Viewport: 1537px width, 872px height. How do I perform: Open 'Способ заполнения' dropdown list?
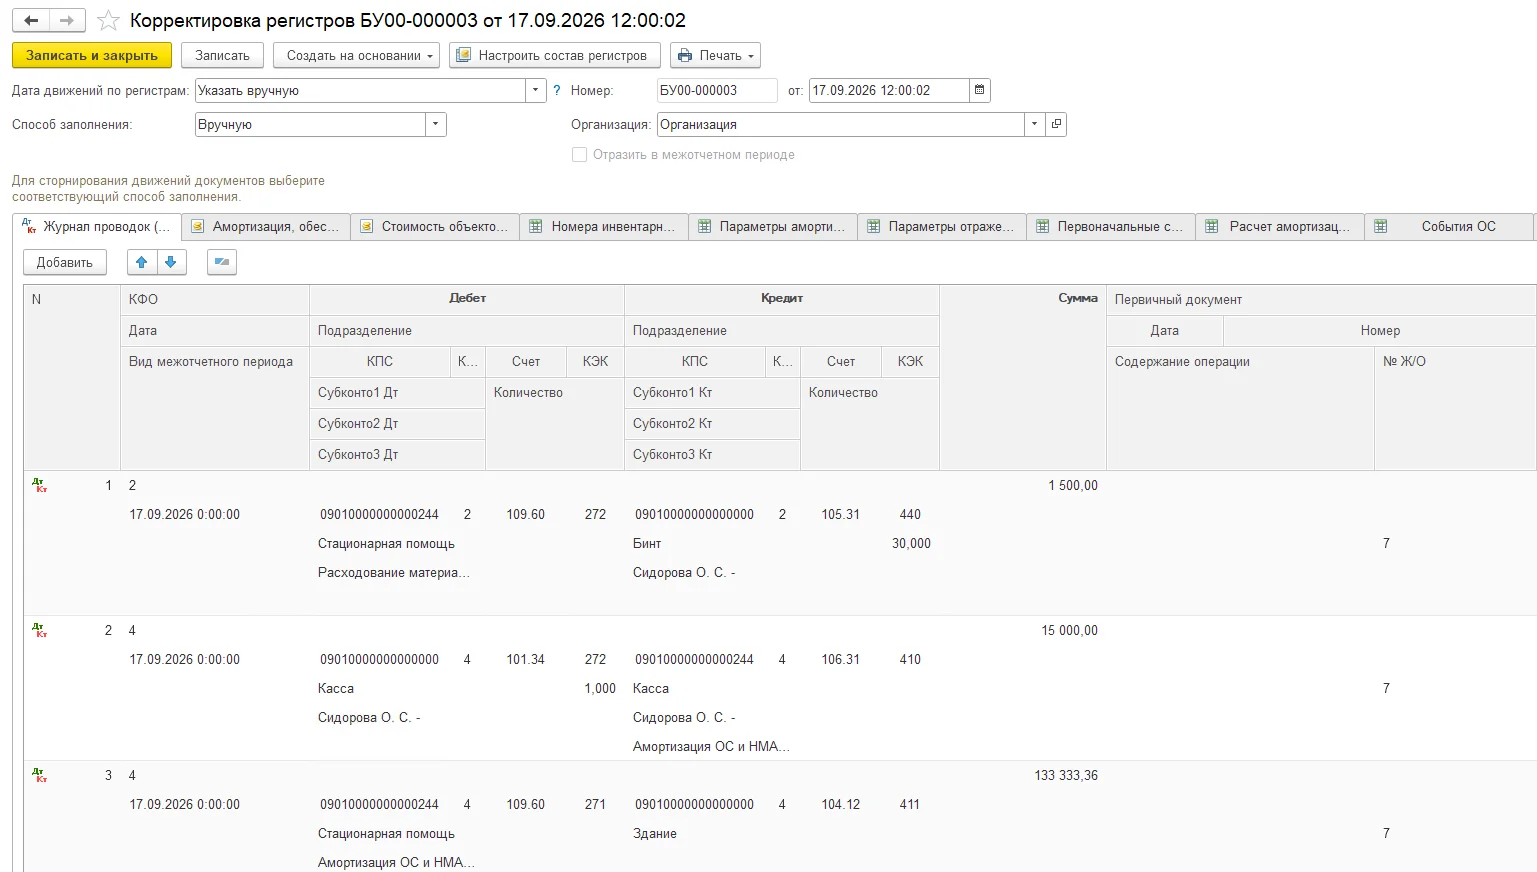[435, 124]
